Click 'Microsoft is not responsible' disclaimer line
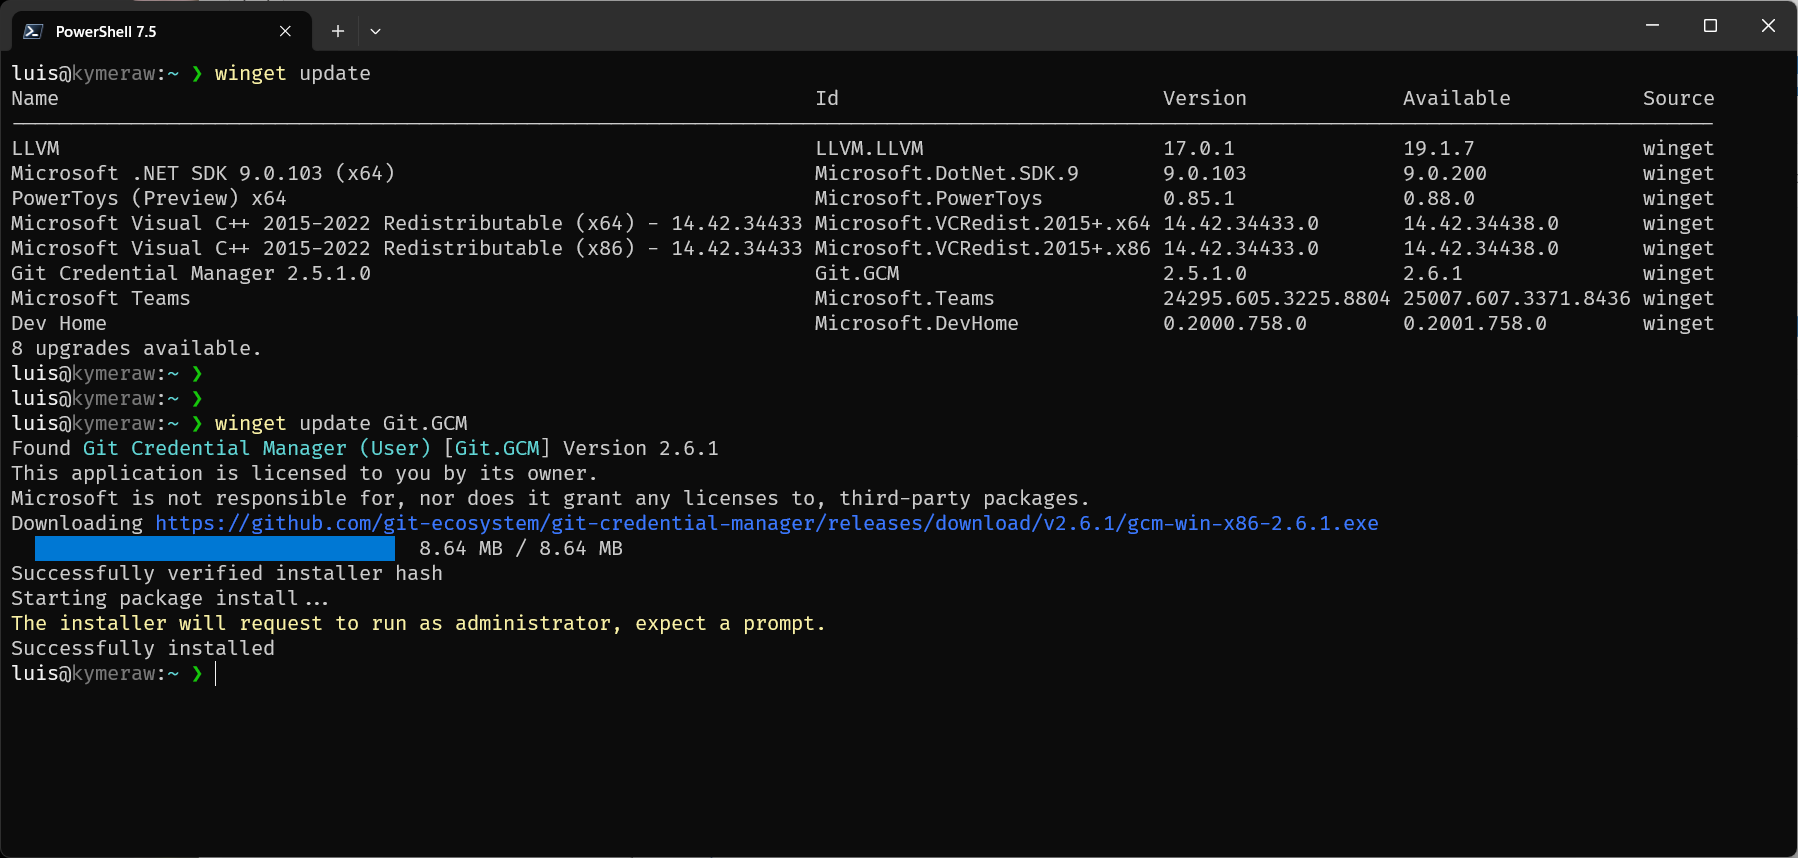 coord(551,498)
